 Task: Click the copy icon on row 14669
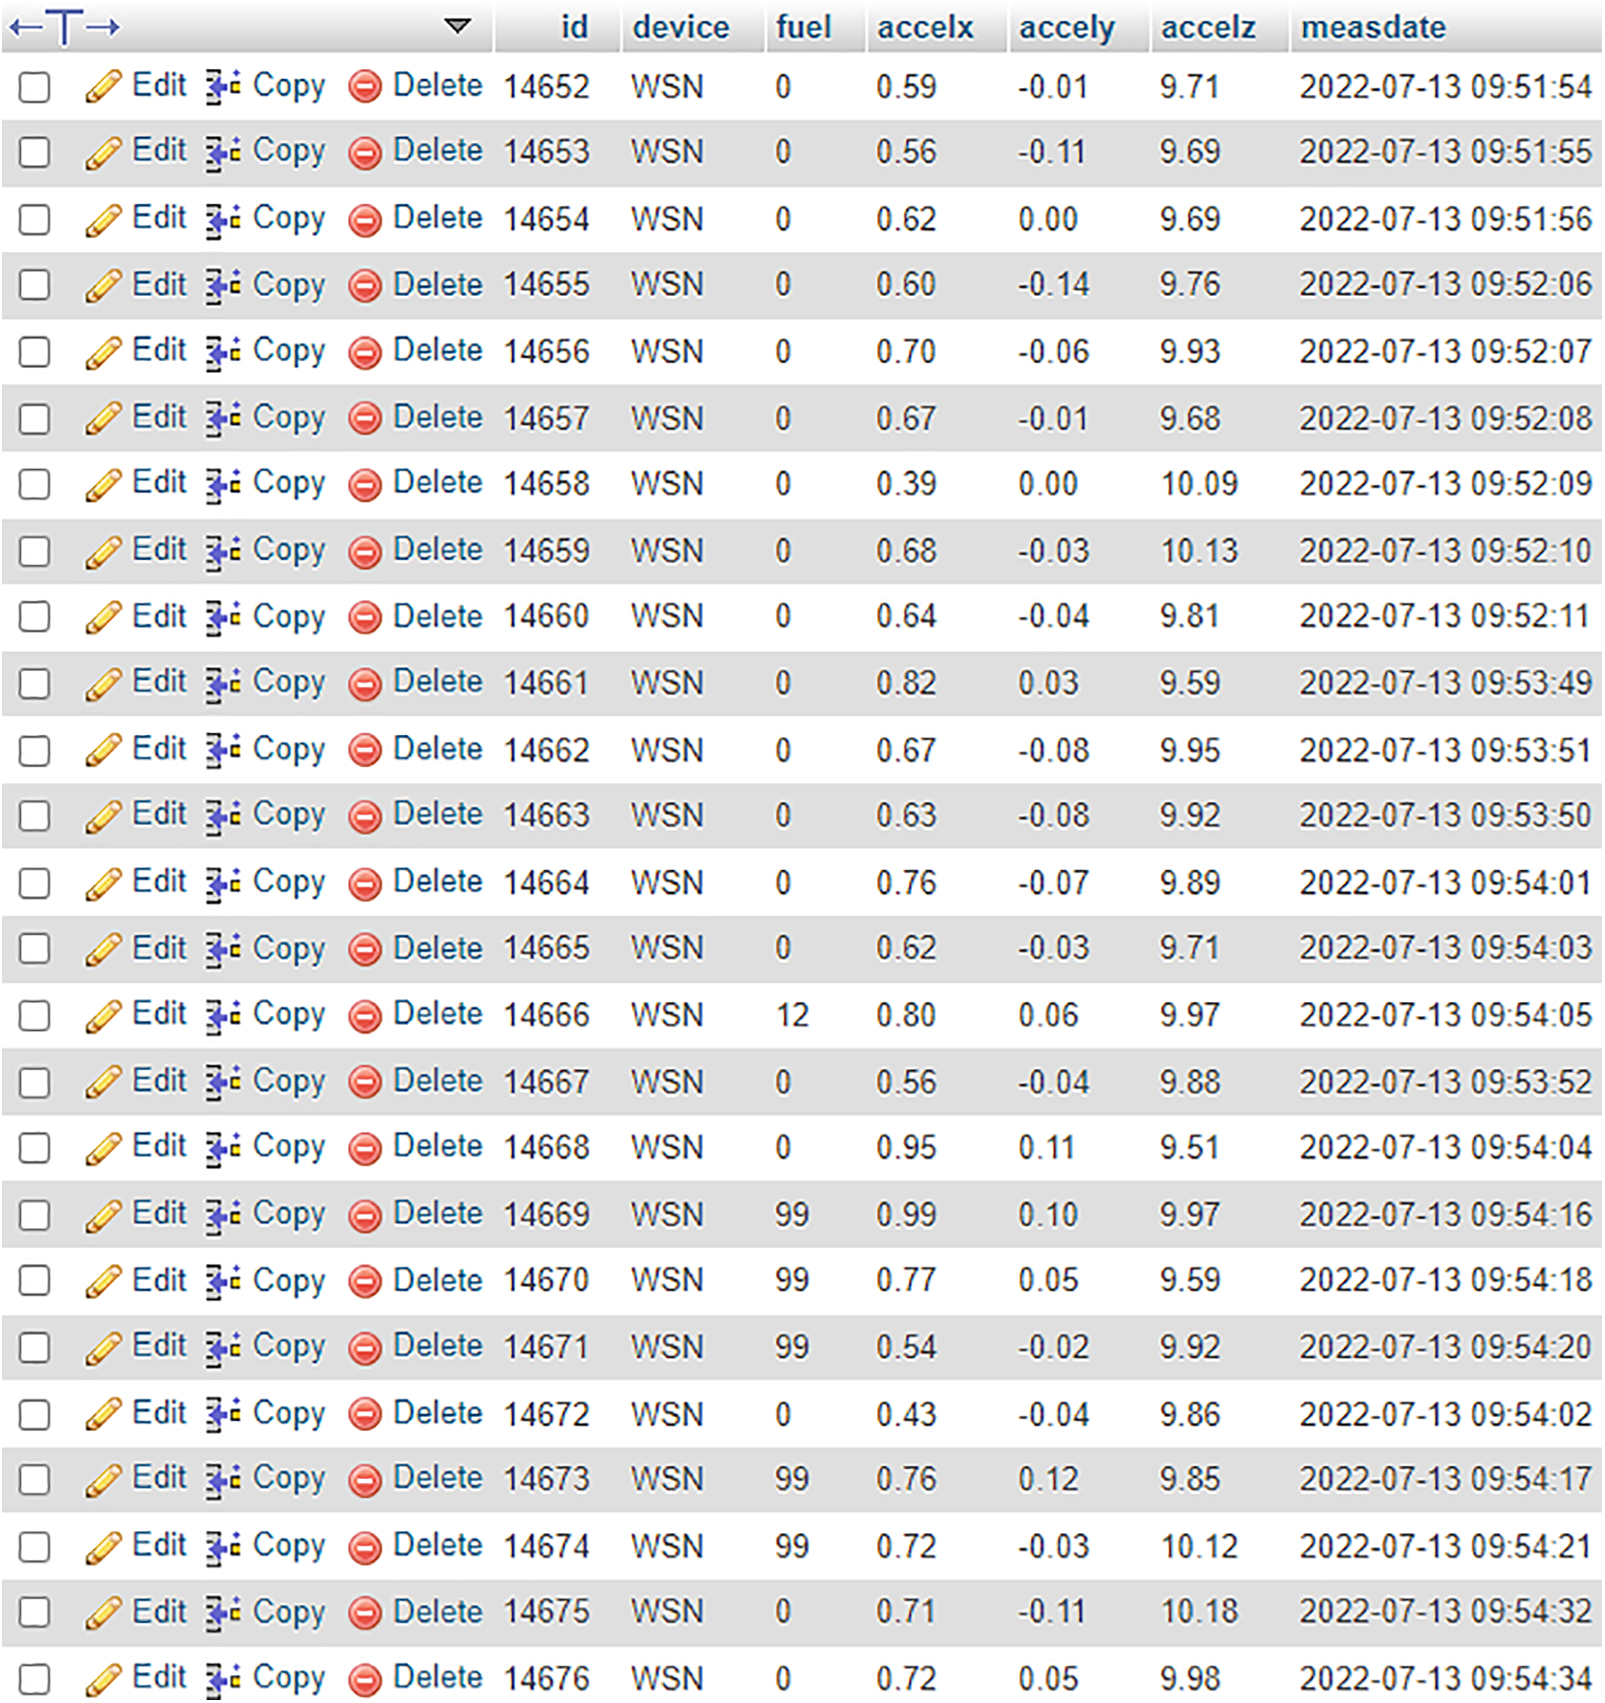click(x=223, y=1215)
